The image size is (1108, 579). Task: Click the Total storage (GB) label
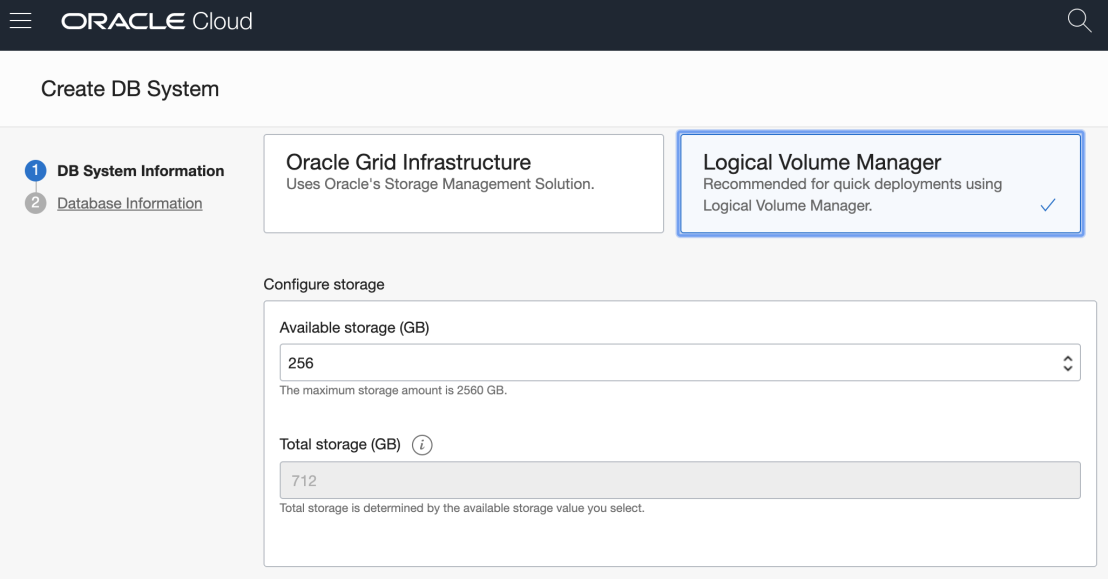339,444
